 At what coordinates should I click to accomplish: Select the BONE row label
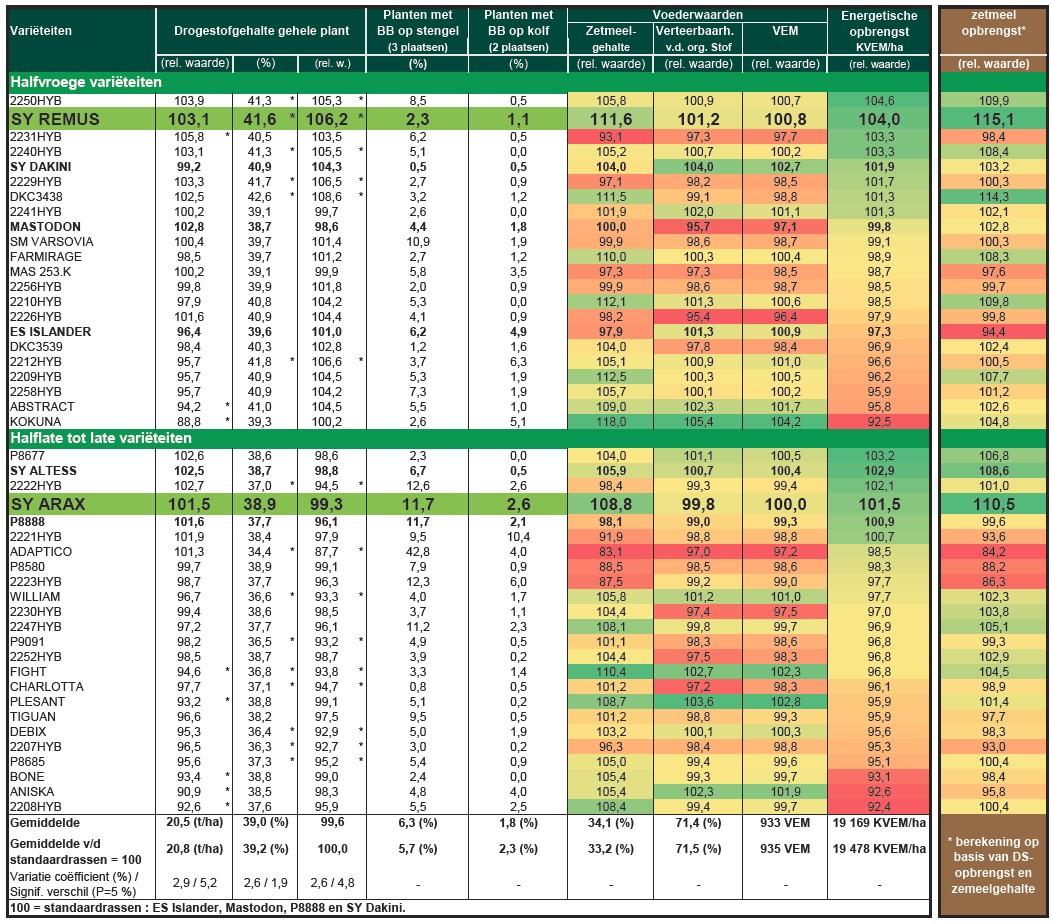pyautogui.click(x=27, y=776)
